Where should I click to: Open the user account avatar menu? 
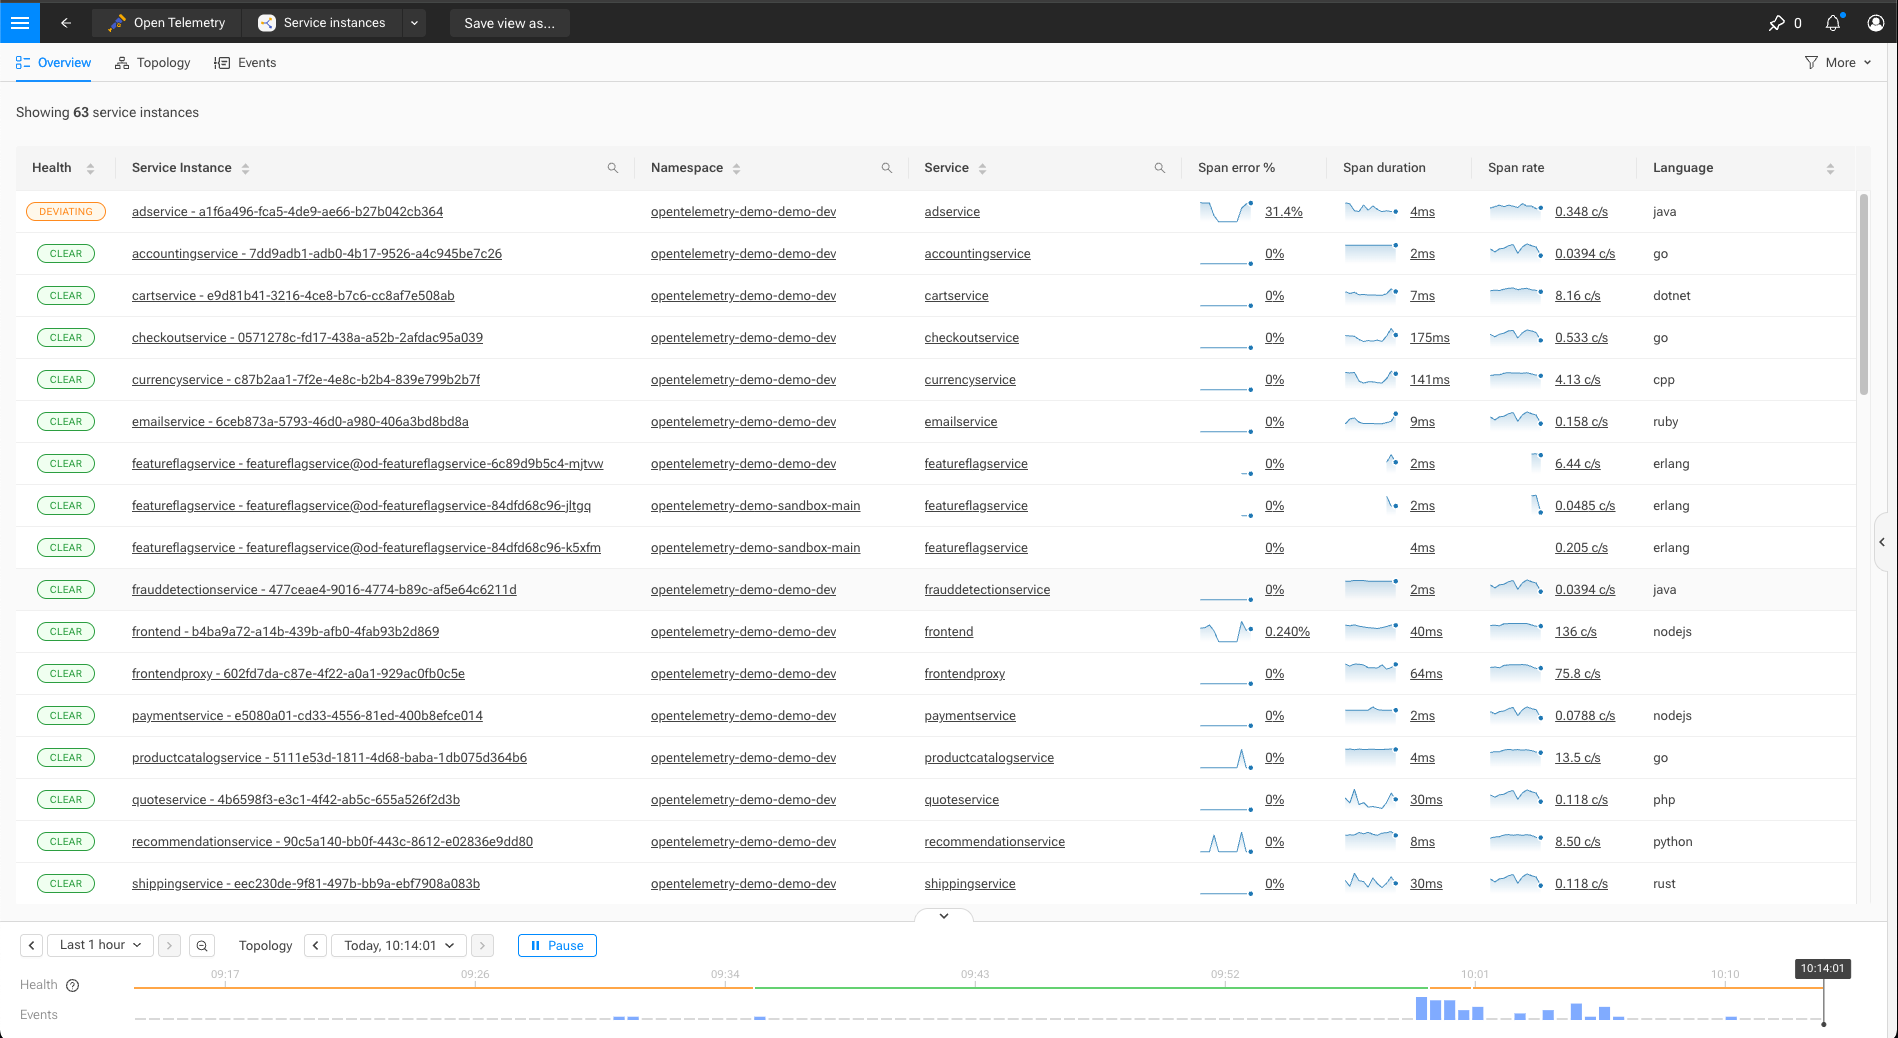pyautogui.click(x=1876, y=22)
